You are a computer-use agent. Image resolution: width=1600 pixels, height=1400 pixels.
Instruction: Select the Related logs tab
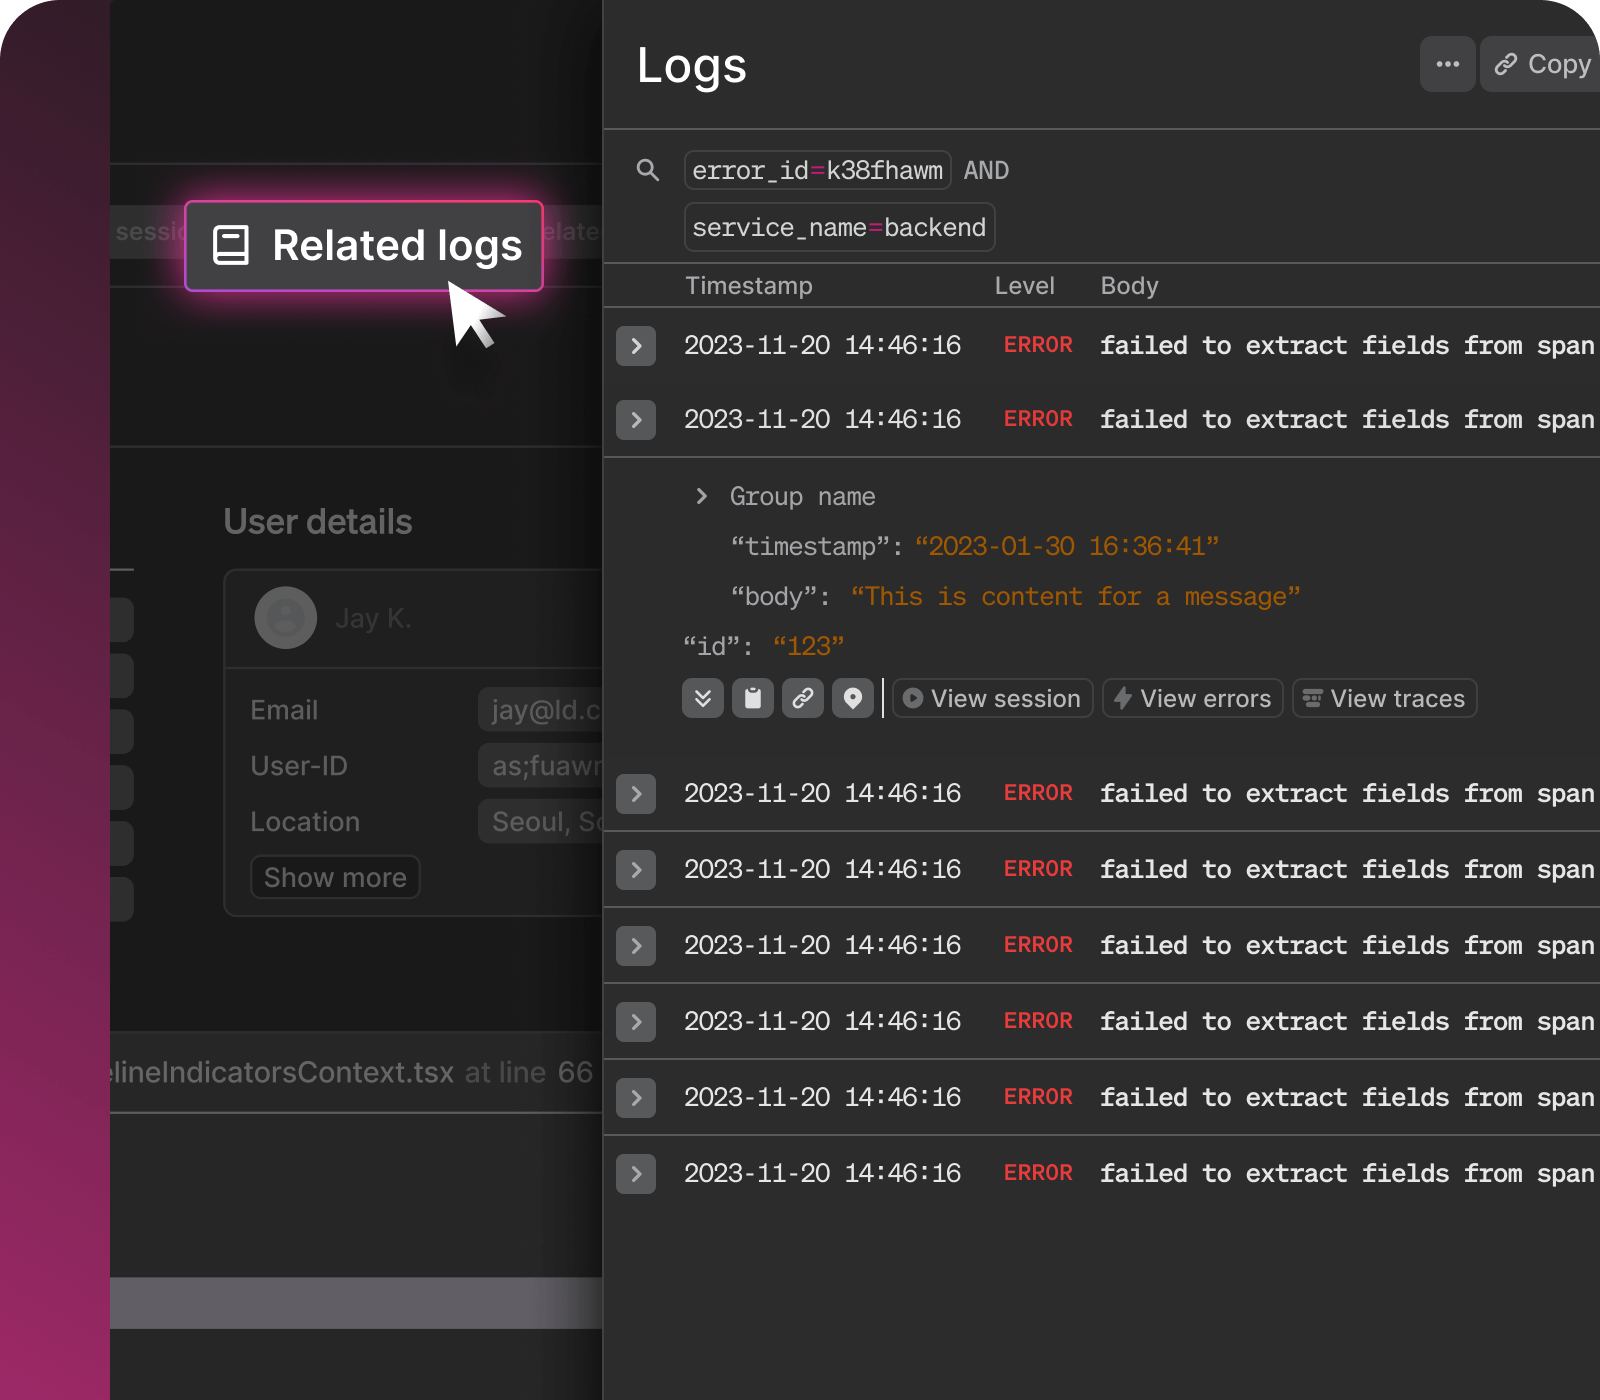365,246
